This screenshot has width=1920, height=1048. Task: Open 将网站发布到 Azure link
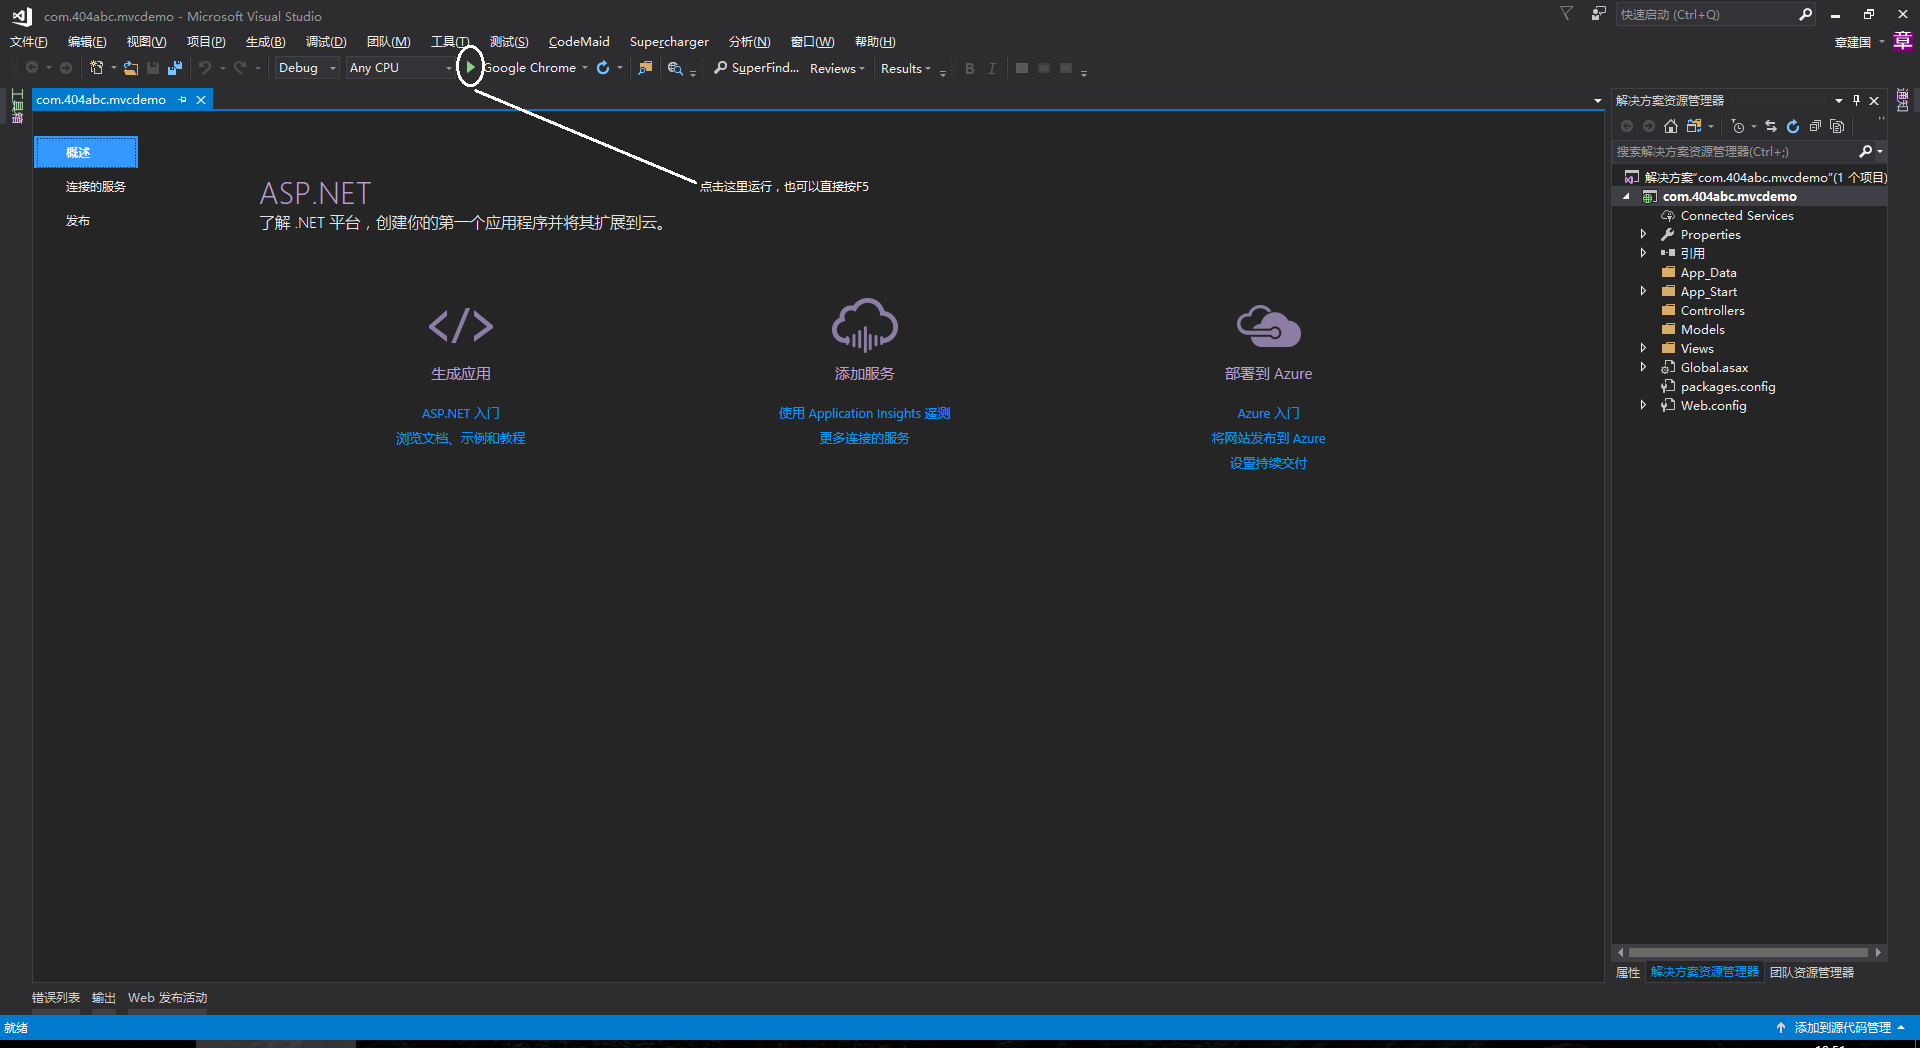point(1268,438)
